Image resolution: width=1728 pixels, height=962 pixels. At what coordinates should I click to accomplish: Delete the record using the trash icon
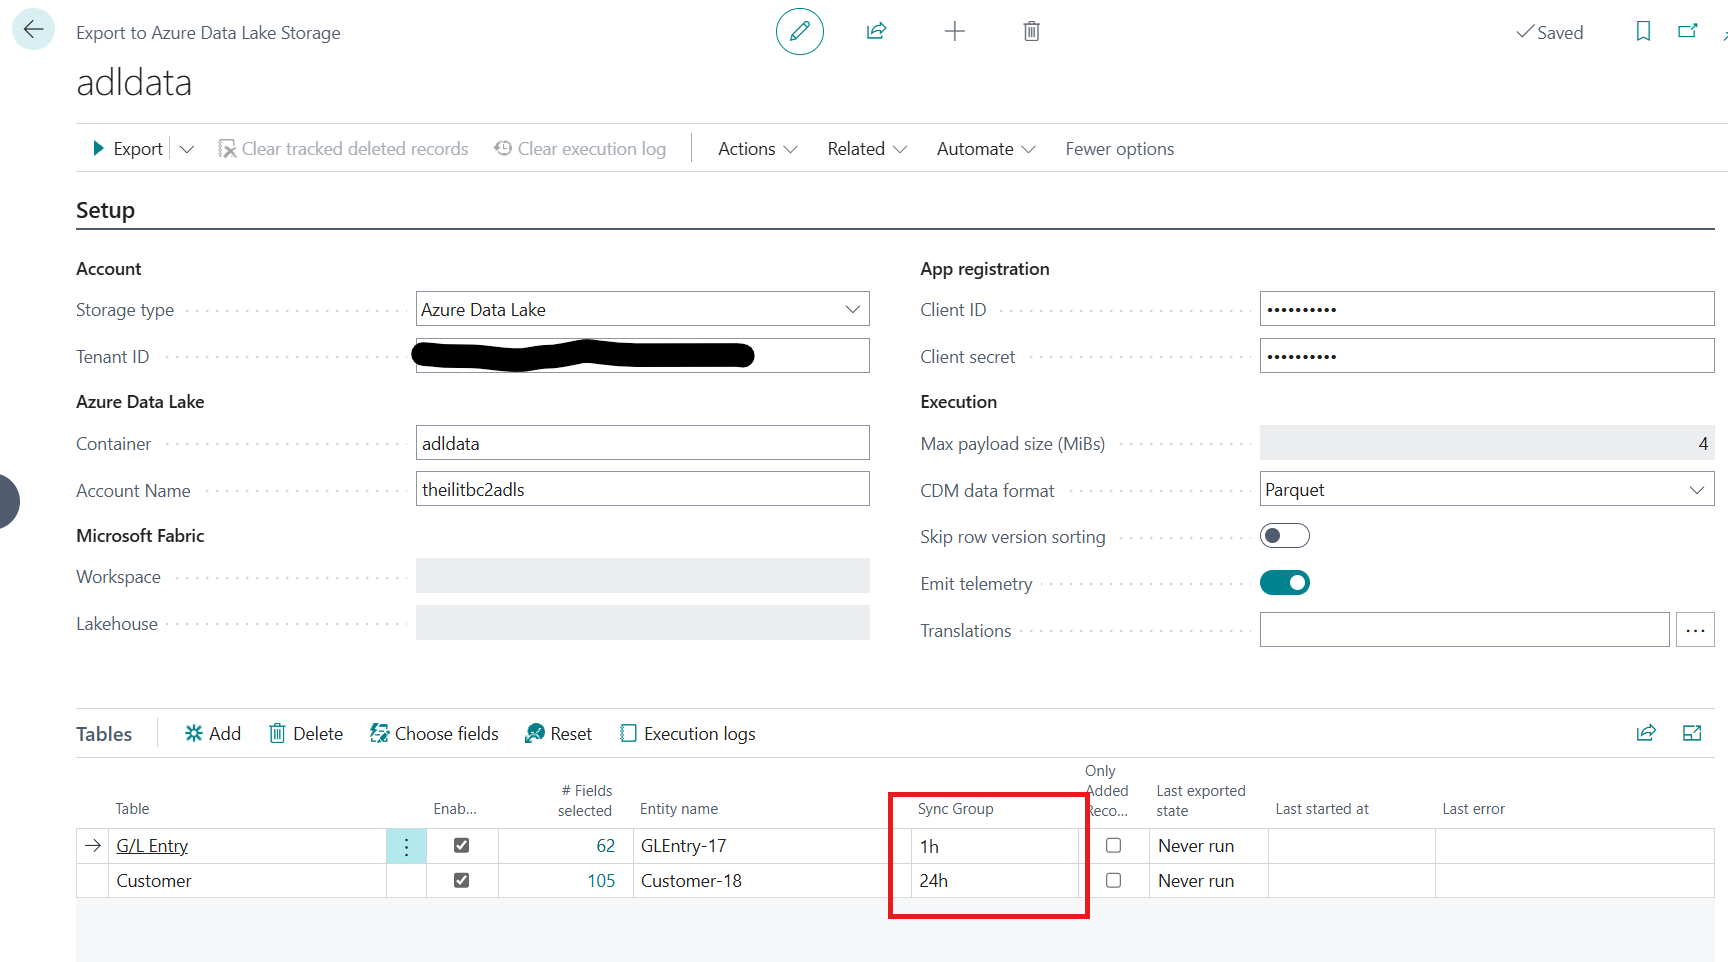click(1031, 31)
